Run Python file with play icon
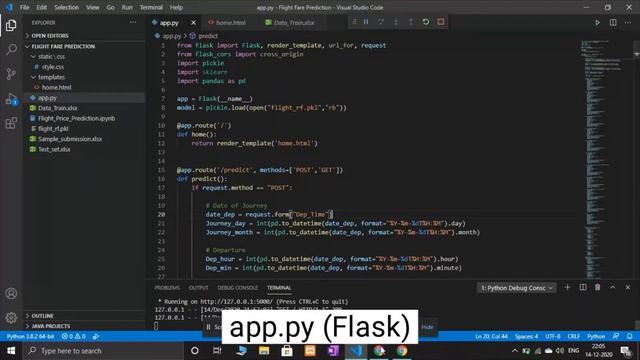 [598, 22]
